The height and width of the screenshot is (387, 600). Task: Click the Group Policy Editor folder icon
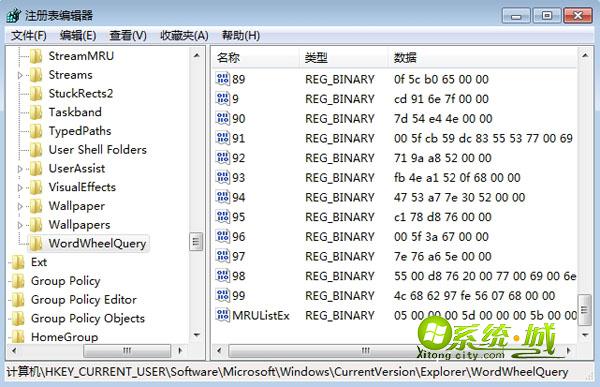pos(18,300)
